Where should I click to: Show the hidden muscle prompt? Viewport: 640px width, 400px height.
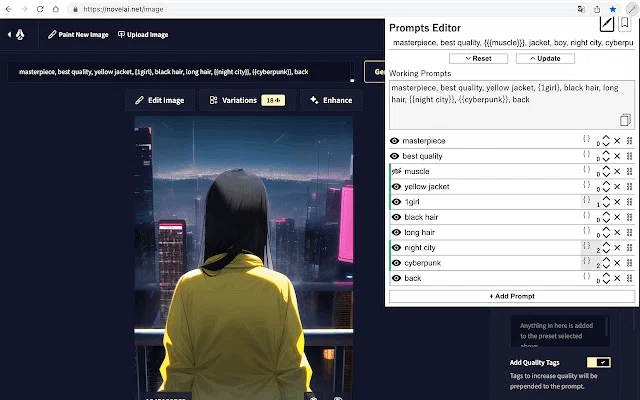(396, 171)
